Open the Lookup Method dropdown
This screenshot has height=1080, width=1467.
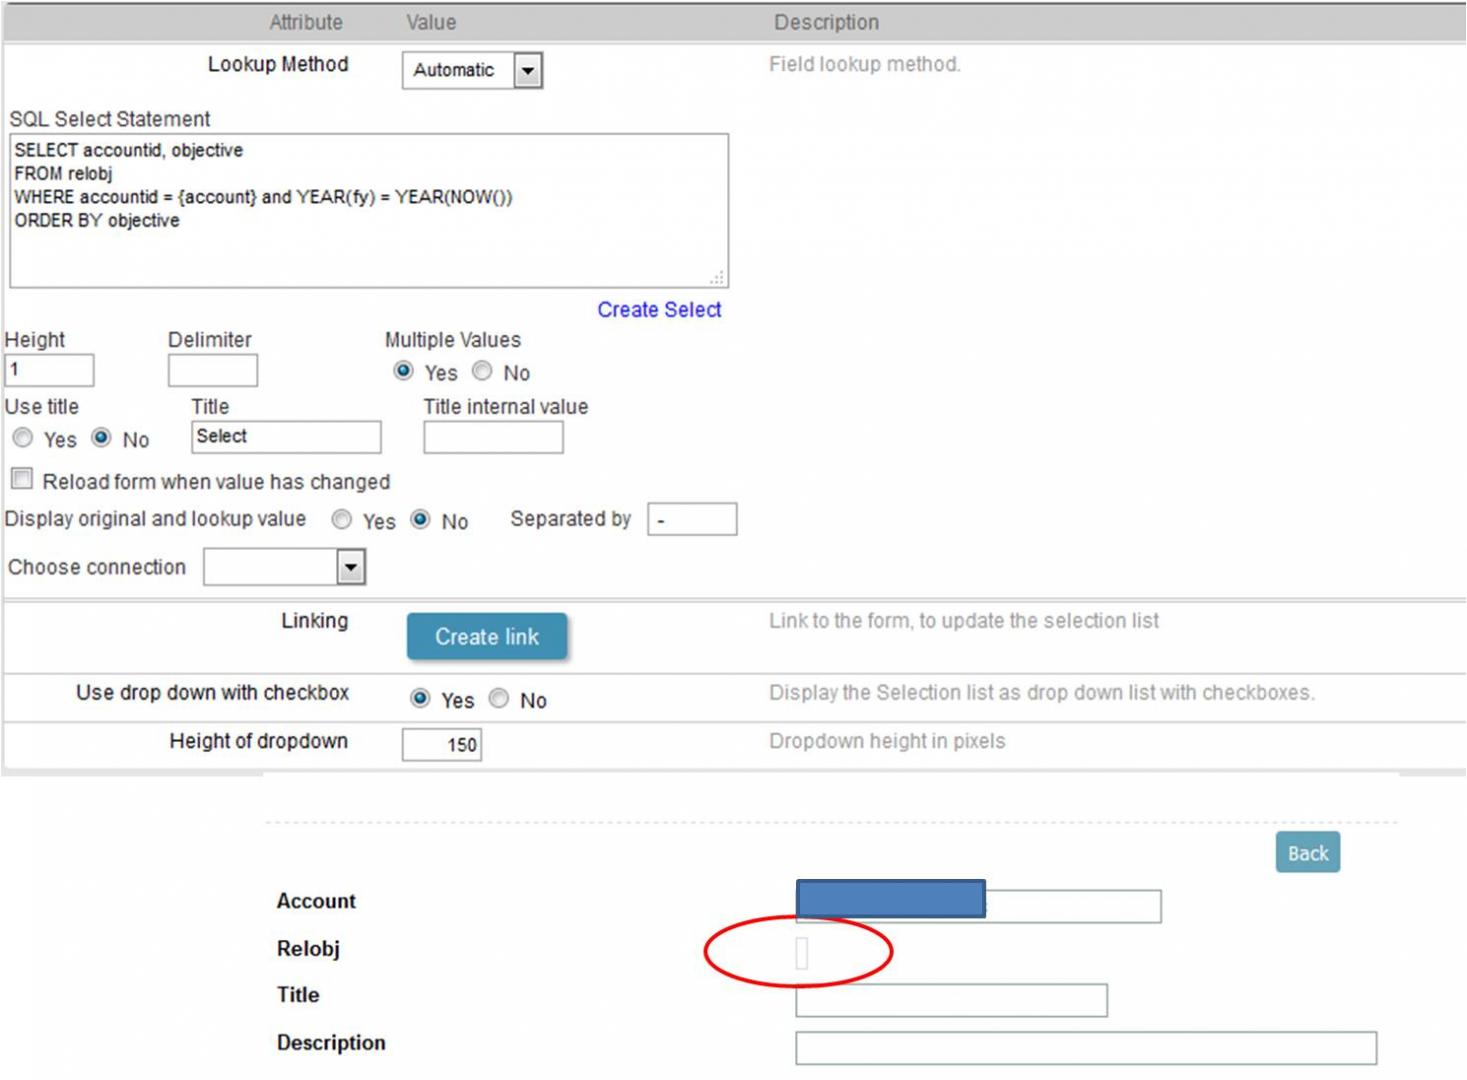[x=529, y=70]
